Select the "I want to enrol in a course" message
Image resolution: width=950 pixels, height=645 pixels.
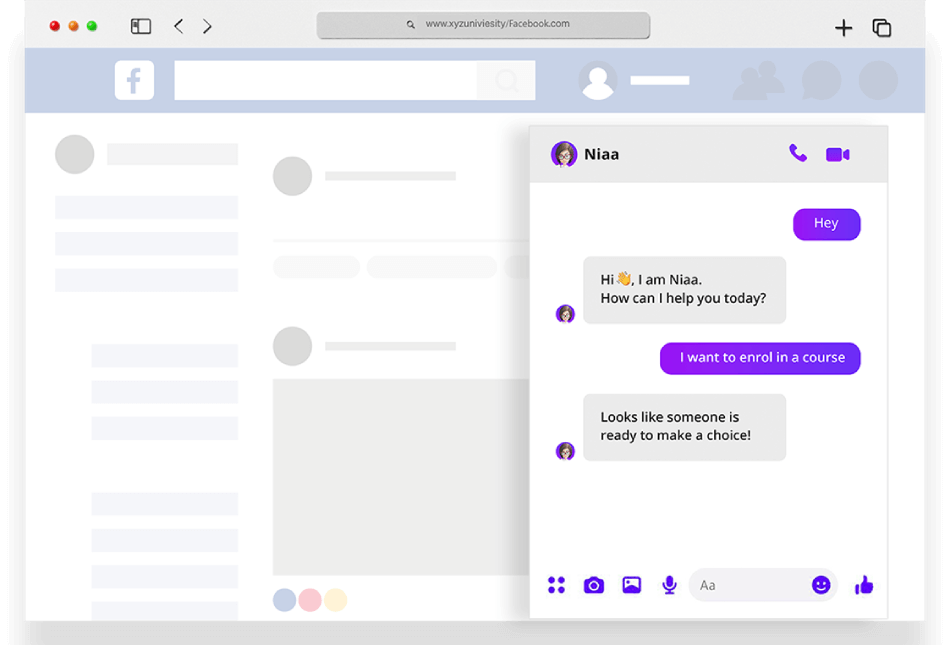(x=760, y=358)
